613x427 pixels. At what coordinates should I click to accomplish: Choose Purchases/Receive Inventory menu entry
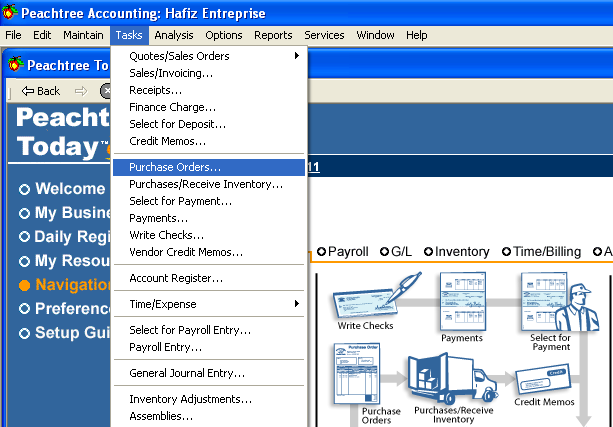coord(209,184)
